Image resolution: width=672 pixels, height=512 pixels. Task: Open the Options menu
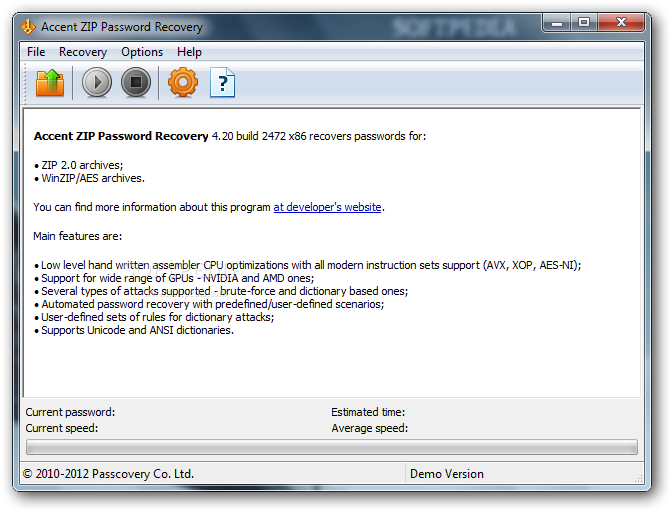(x=142, y=52)
